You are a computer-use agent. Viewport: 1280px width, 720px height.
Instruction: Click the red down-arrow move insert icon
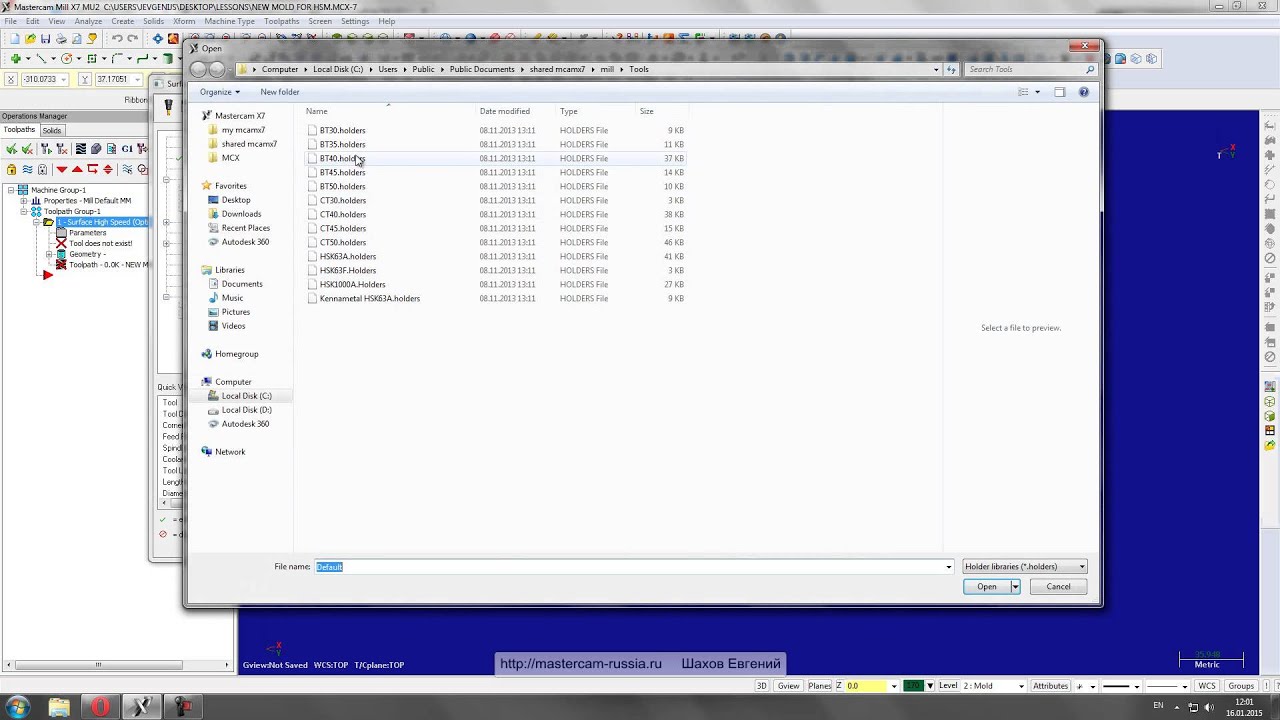point(61,169)
